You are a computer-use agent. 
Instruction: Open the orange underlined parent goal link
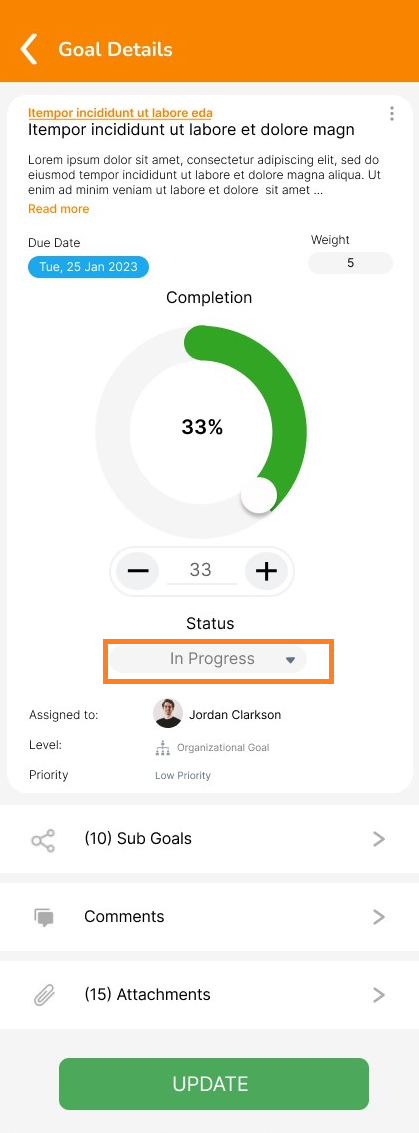click(x=120, y=113)
